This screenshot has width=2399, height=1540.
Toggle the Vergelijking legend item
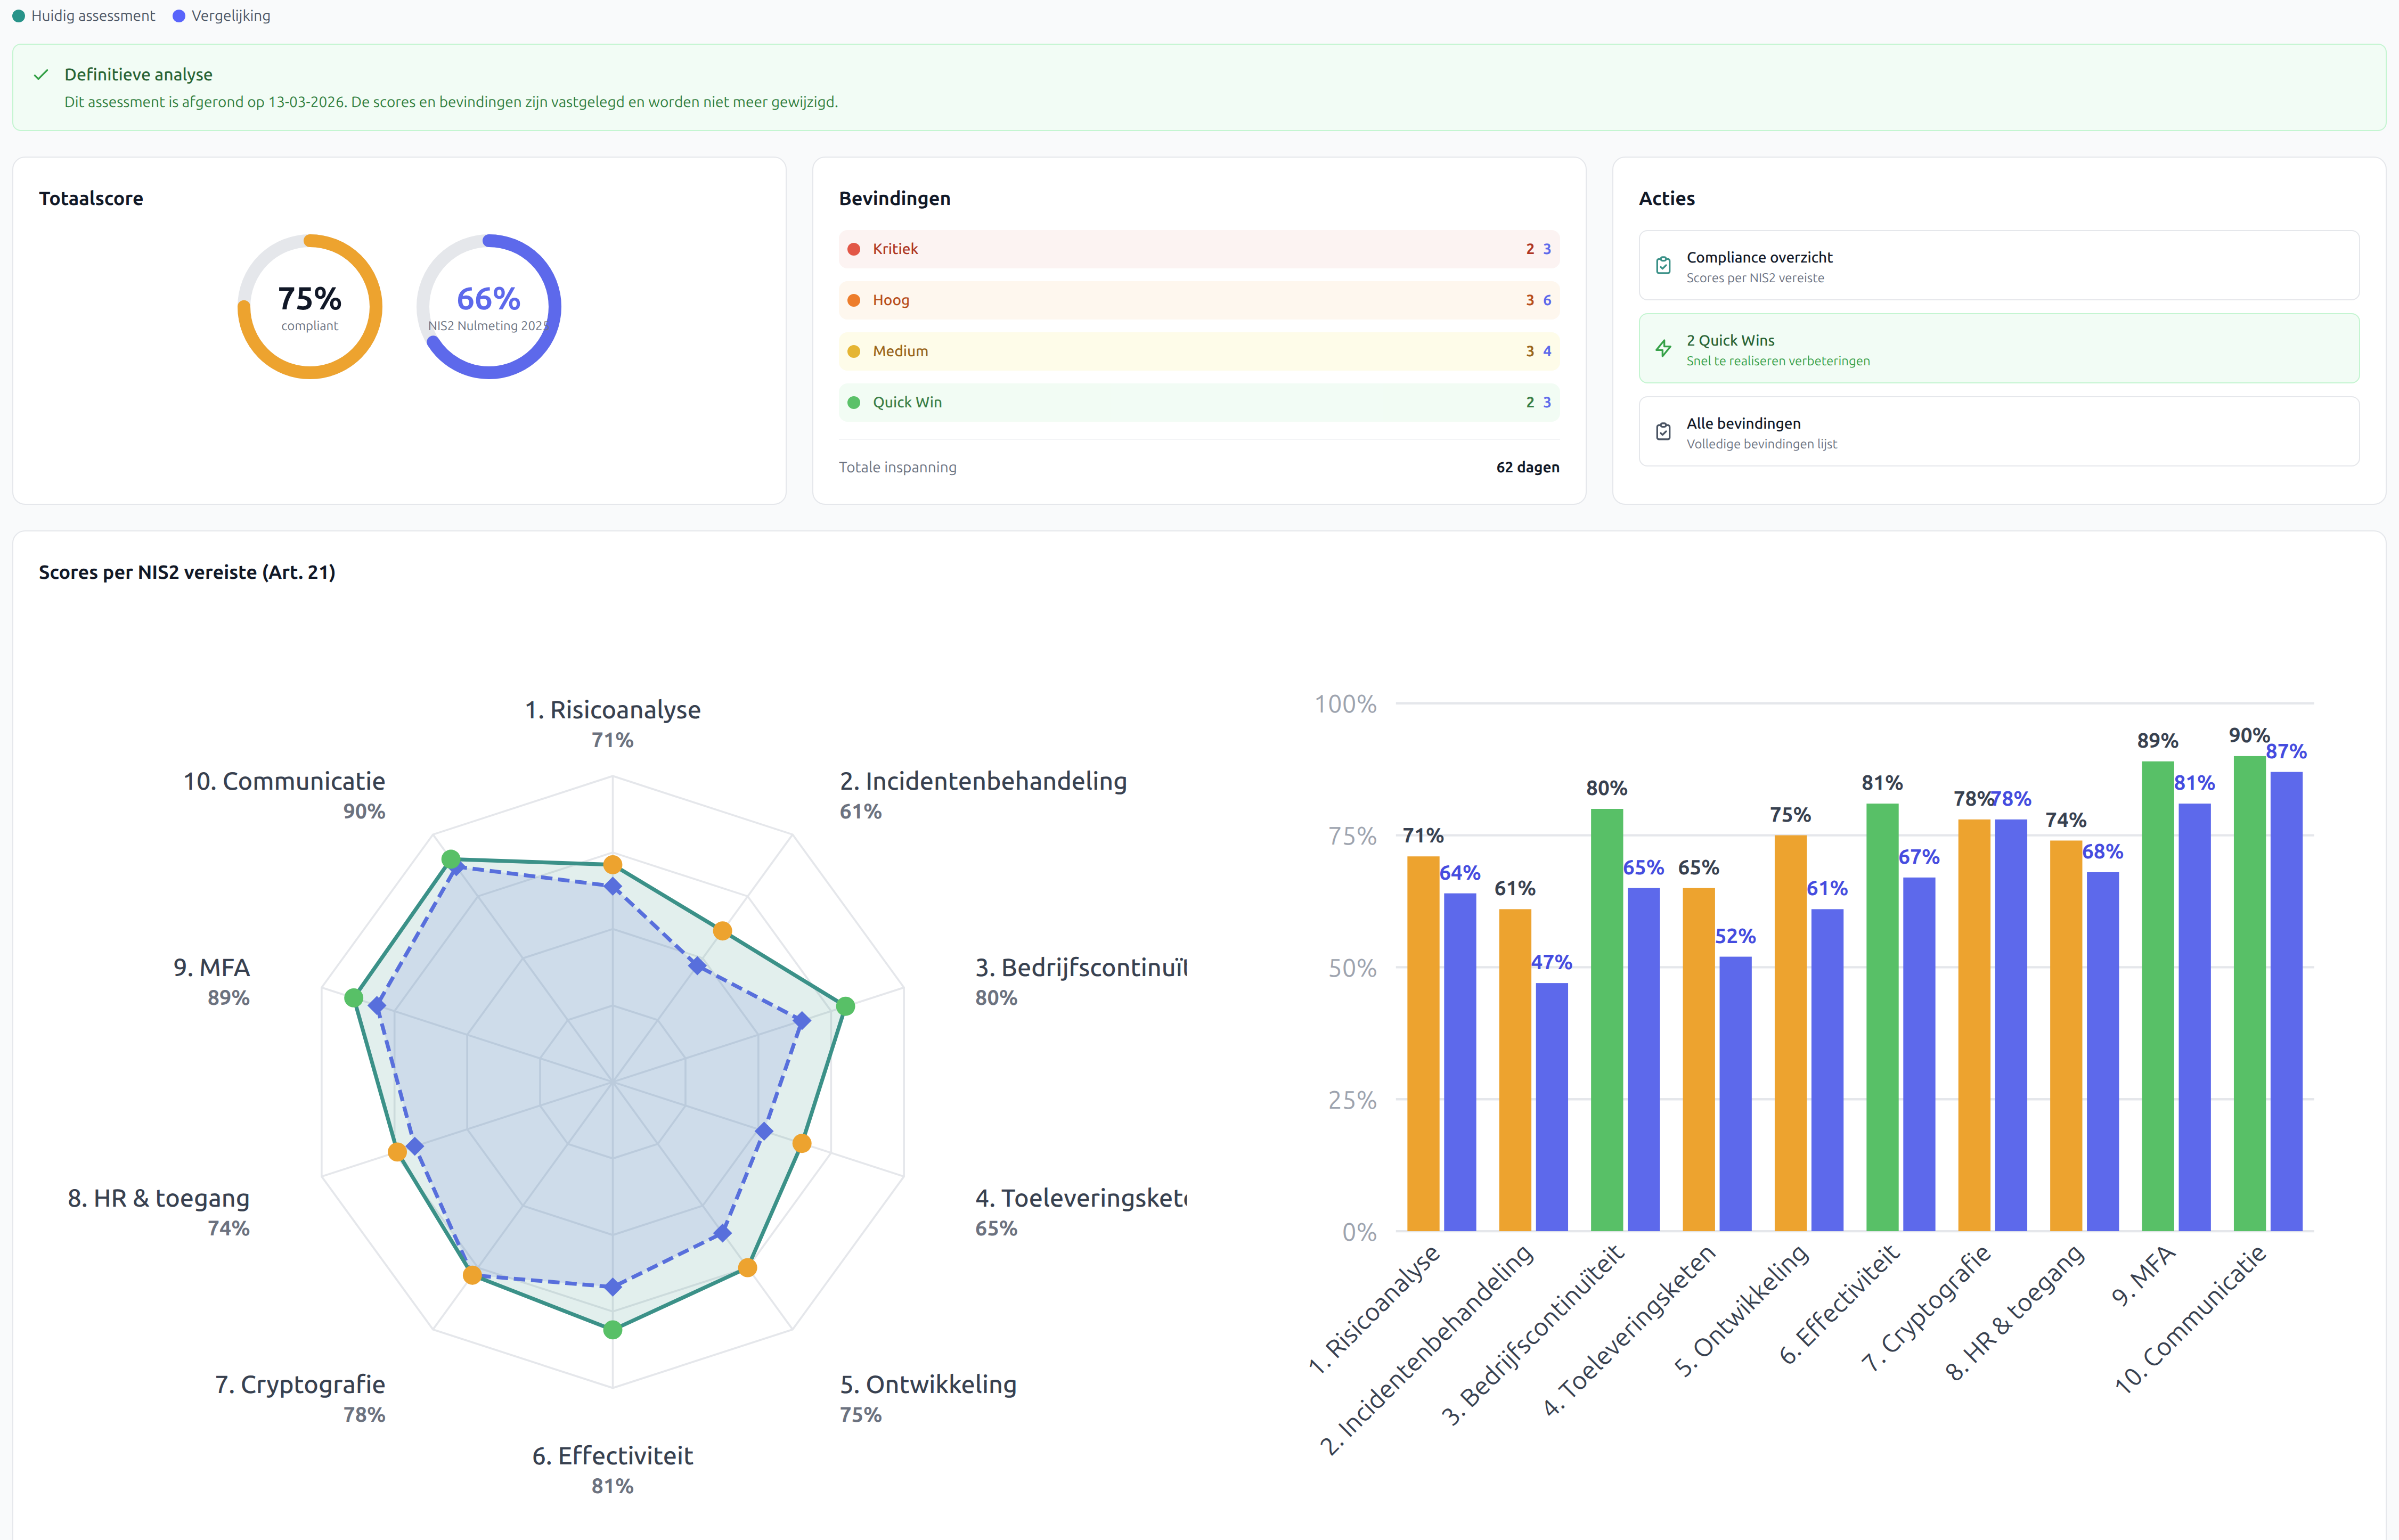pyautogui.click(x=221, y=16)
